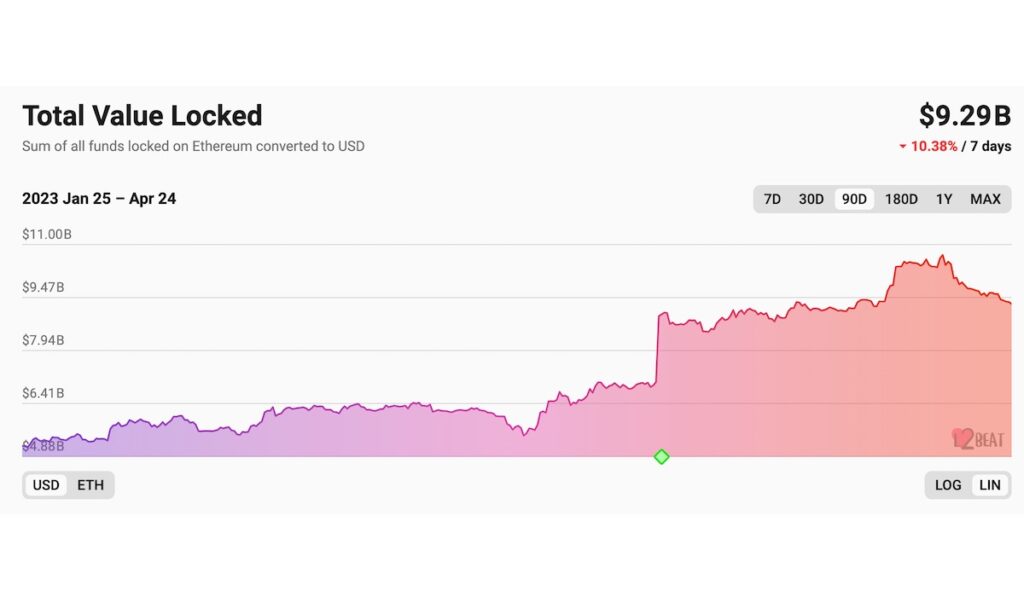Switch currency to ETH
The image size is (1024, 597).
click(x=90, y=485)
